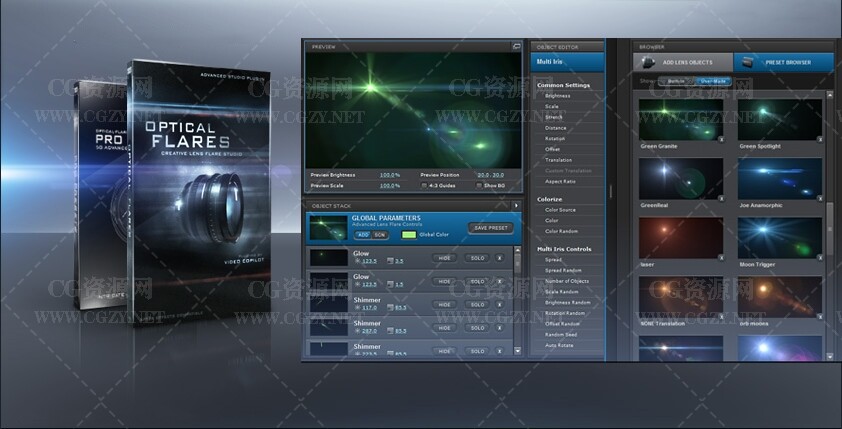Expand the Object Stack arrow menu
Viewport: 842px width, 429px height.
516,205
